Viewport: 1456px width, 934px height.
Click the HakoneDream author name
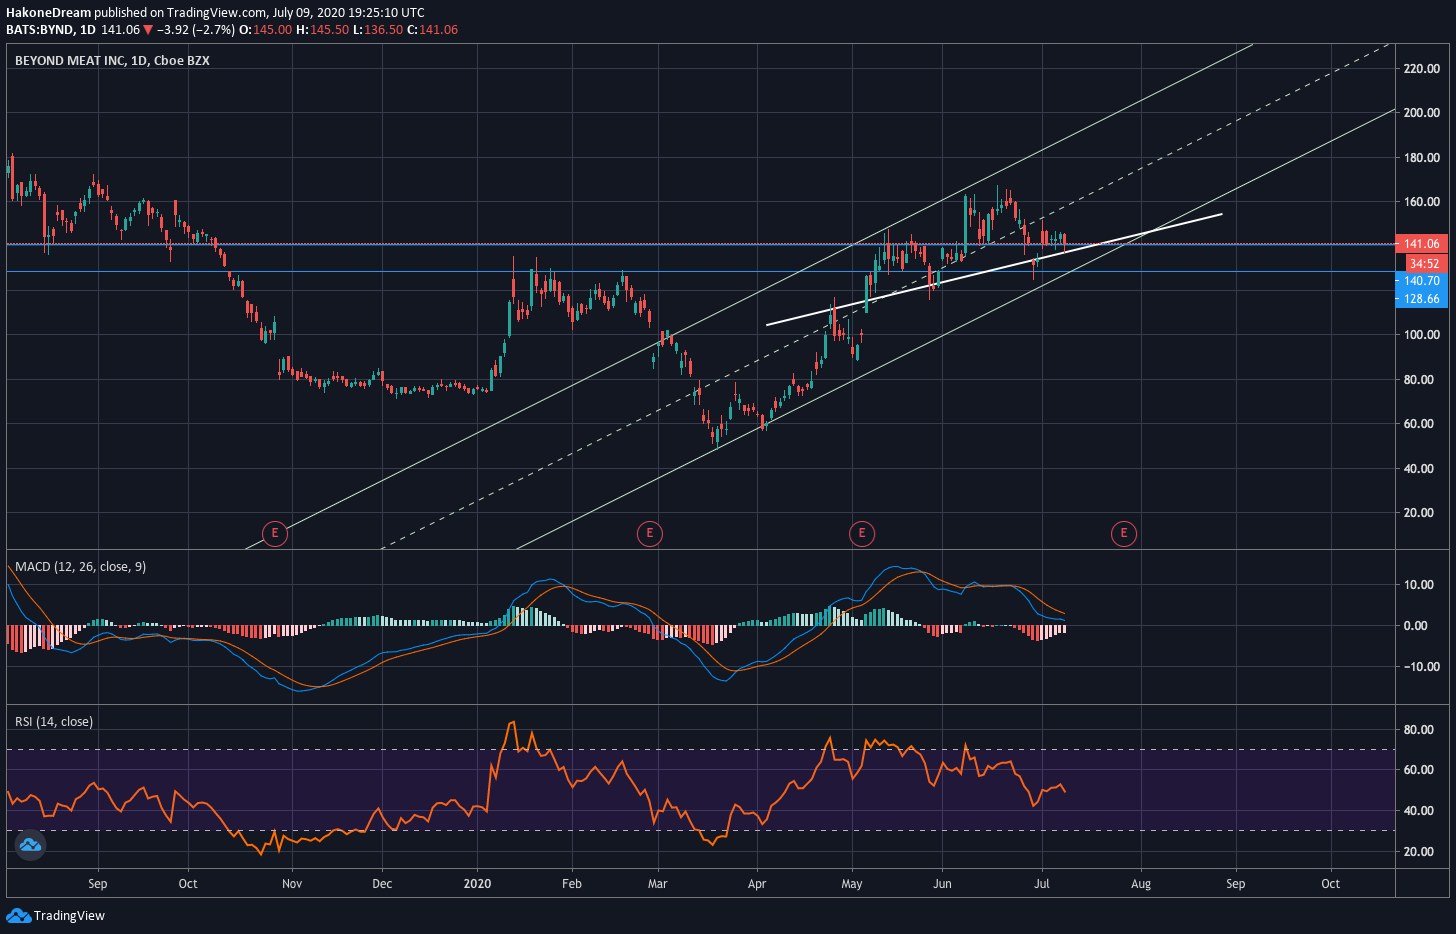click(x=48, y=13)
